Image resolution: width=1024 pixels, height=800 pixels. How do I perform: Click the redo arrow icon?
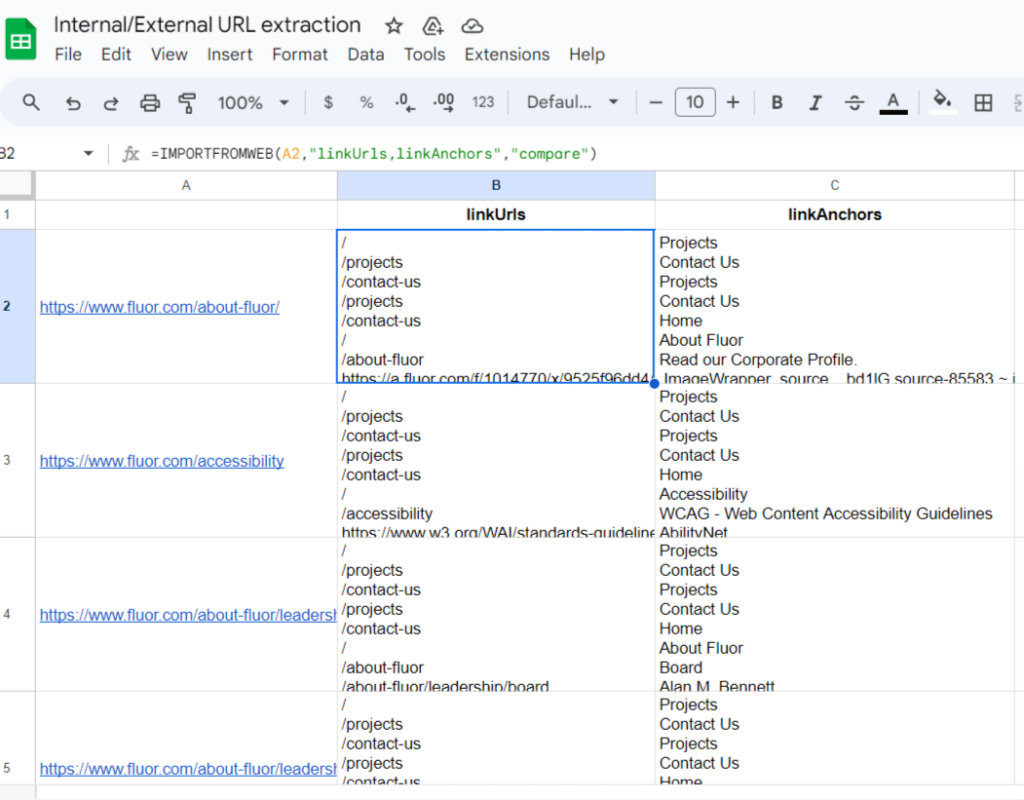pyautogui.click(x=111, y=102)
